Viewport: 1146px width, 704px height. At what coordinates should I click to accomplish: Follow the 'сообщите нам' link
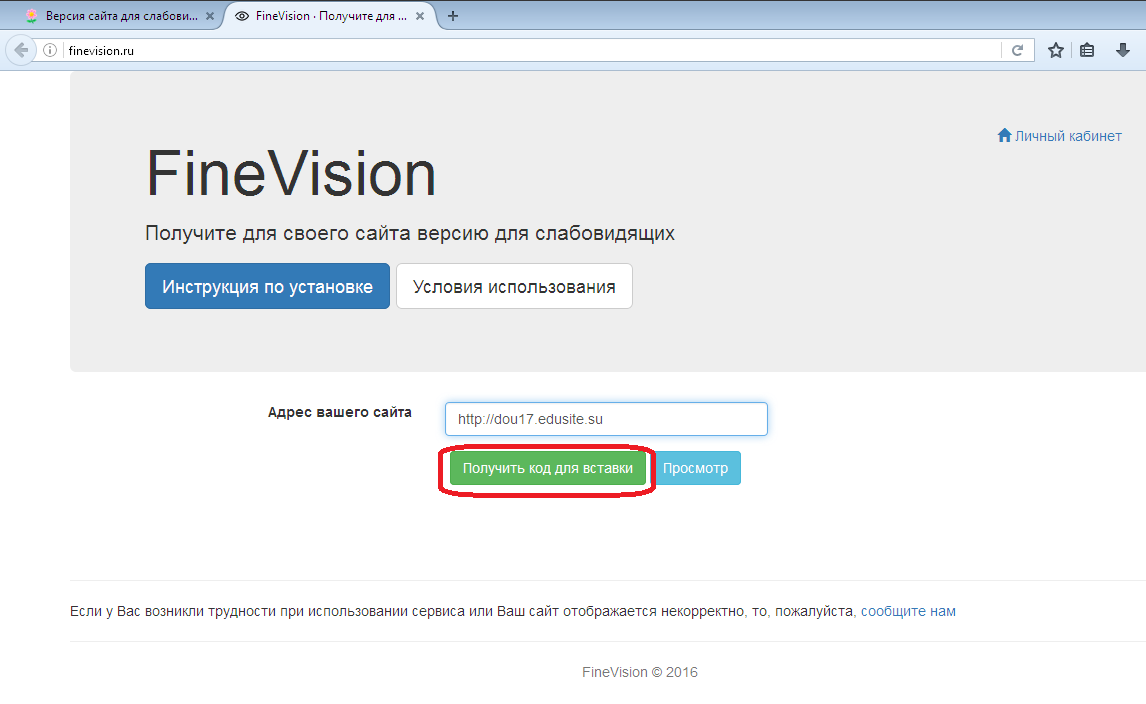click(x=908, y=611)
